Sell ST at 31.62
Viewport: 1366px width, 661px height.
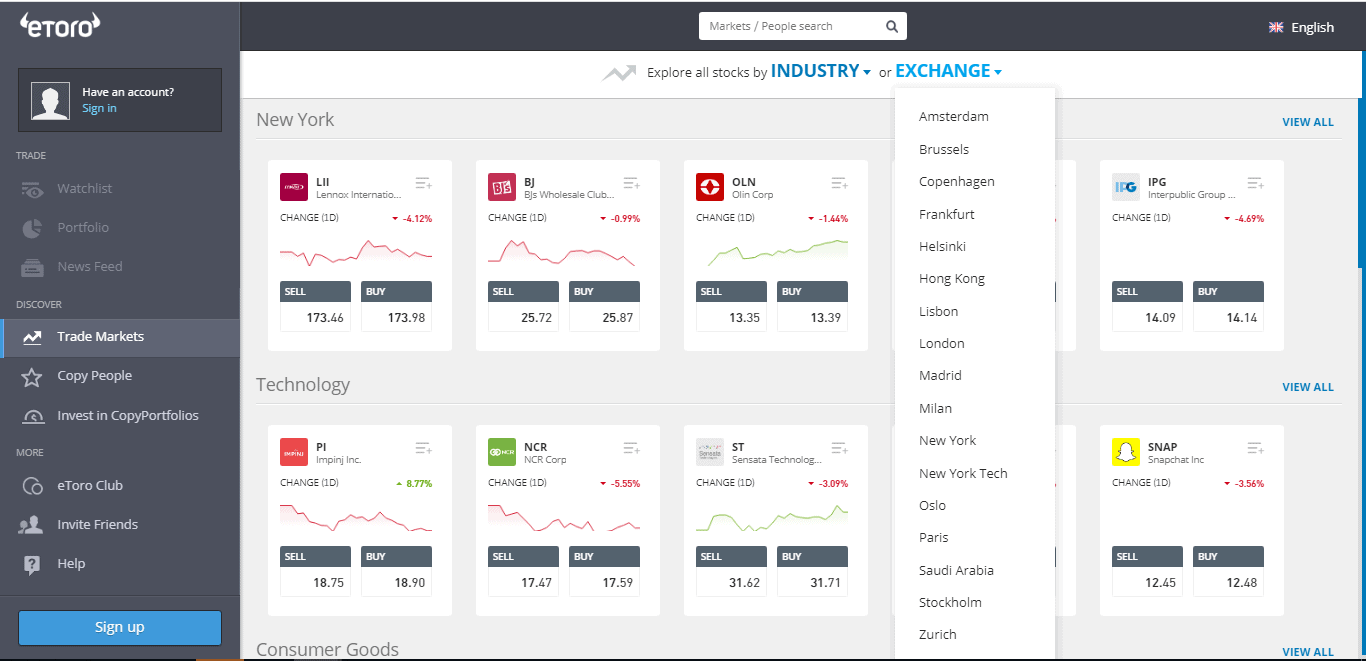[x=732, y=571]
